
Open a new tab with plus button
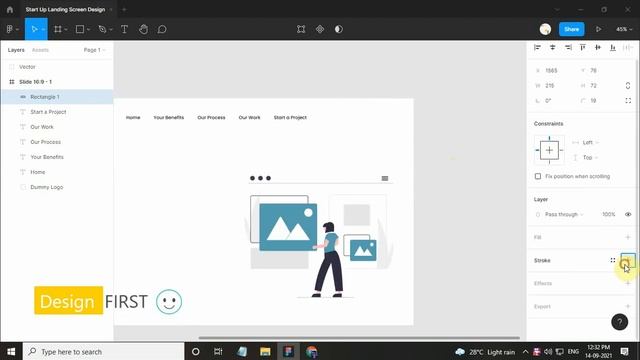[124, 9]
